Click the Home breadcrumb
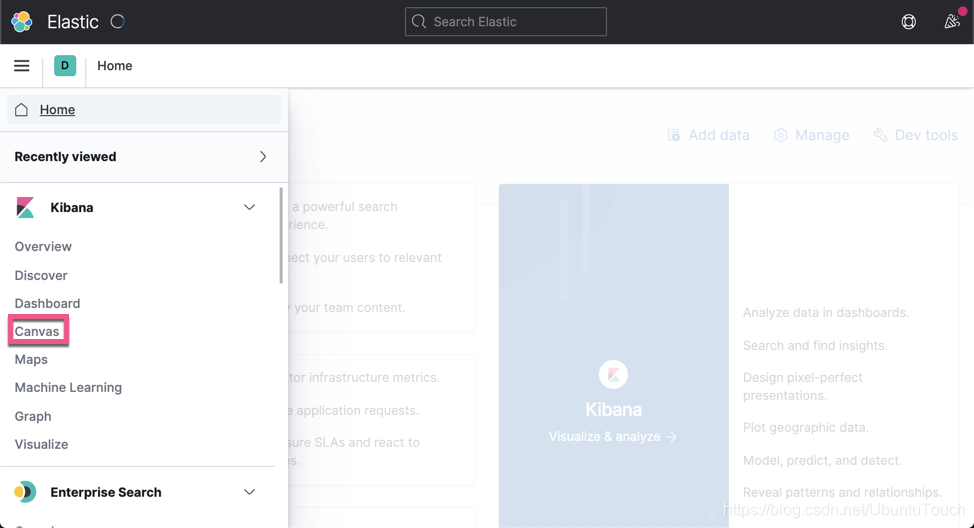 pos(114,66)
